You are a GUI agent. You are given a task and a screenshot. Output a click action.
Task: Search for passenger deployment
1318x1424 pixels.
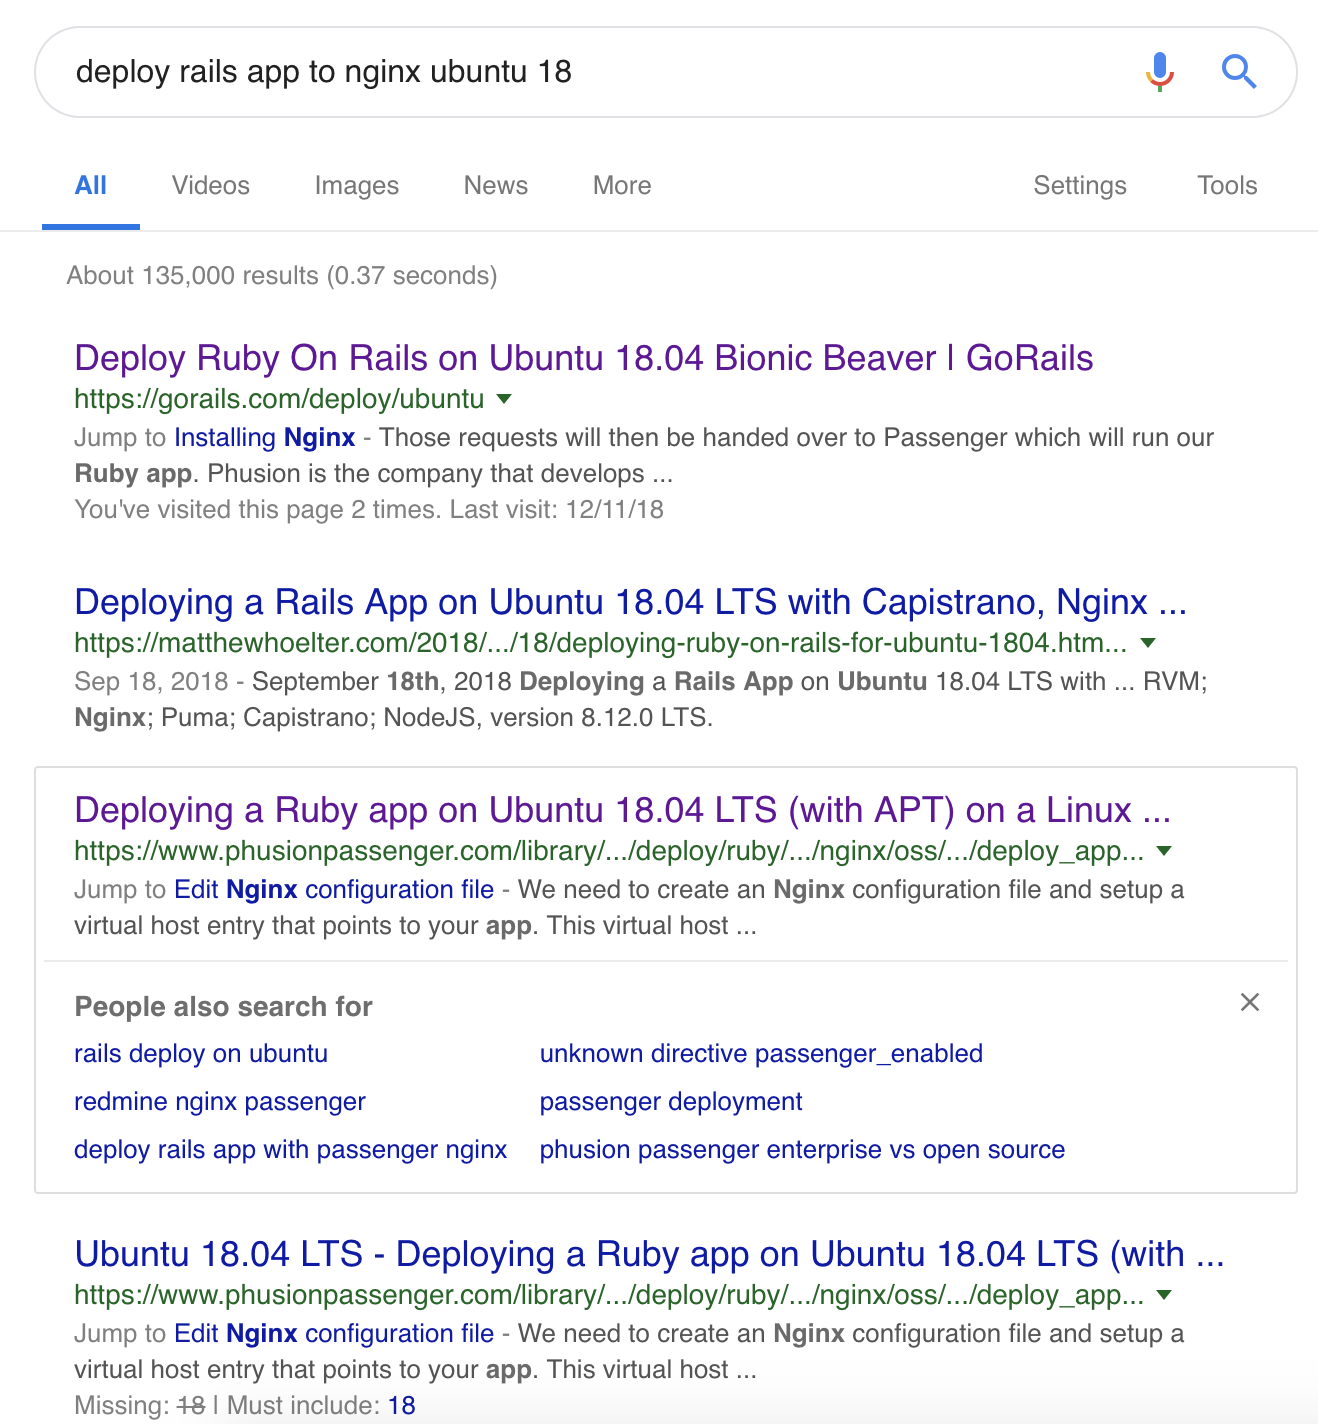[x=671, y=1102]
